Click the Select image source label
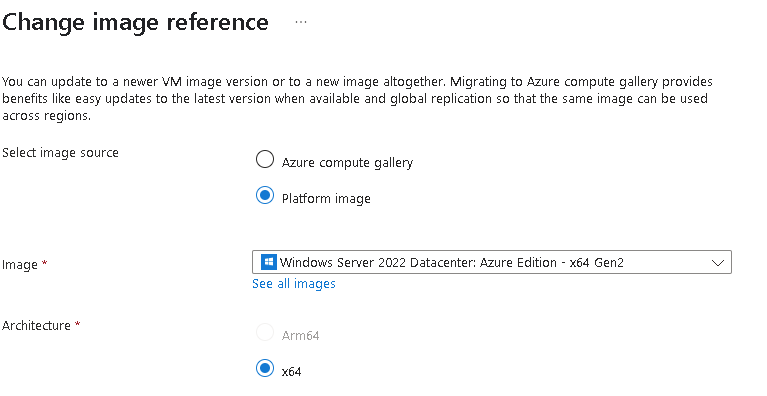Screen dimensions: 767x396 (x=60, y=153)
